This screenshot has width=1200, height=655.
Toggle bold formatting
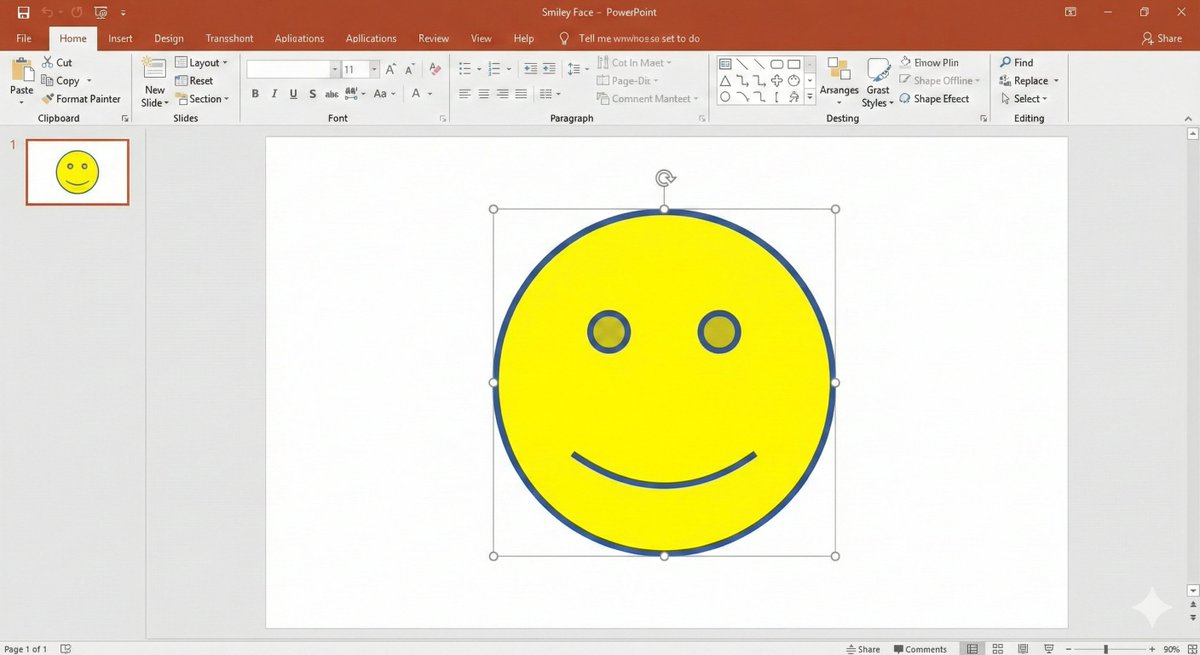[255, 93]
